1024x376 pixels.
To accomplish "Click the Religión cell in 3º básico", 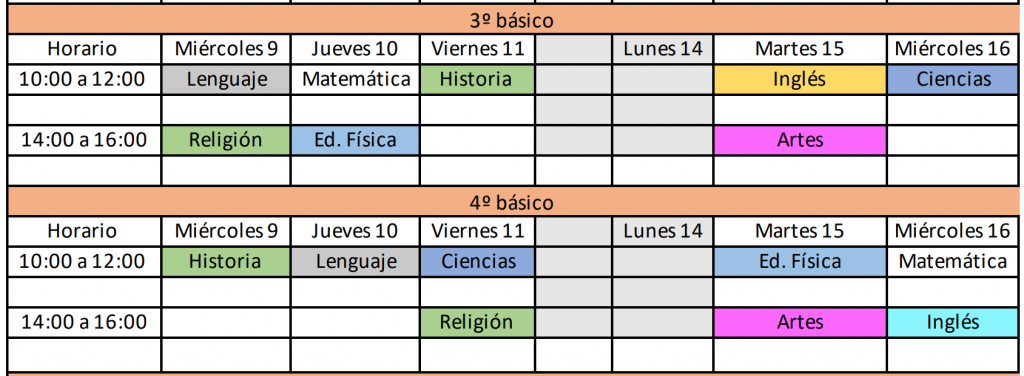I will (226, 140).
